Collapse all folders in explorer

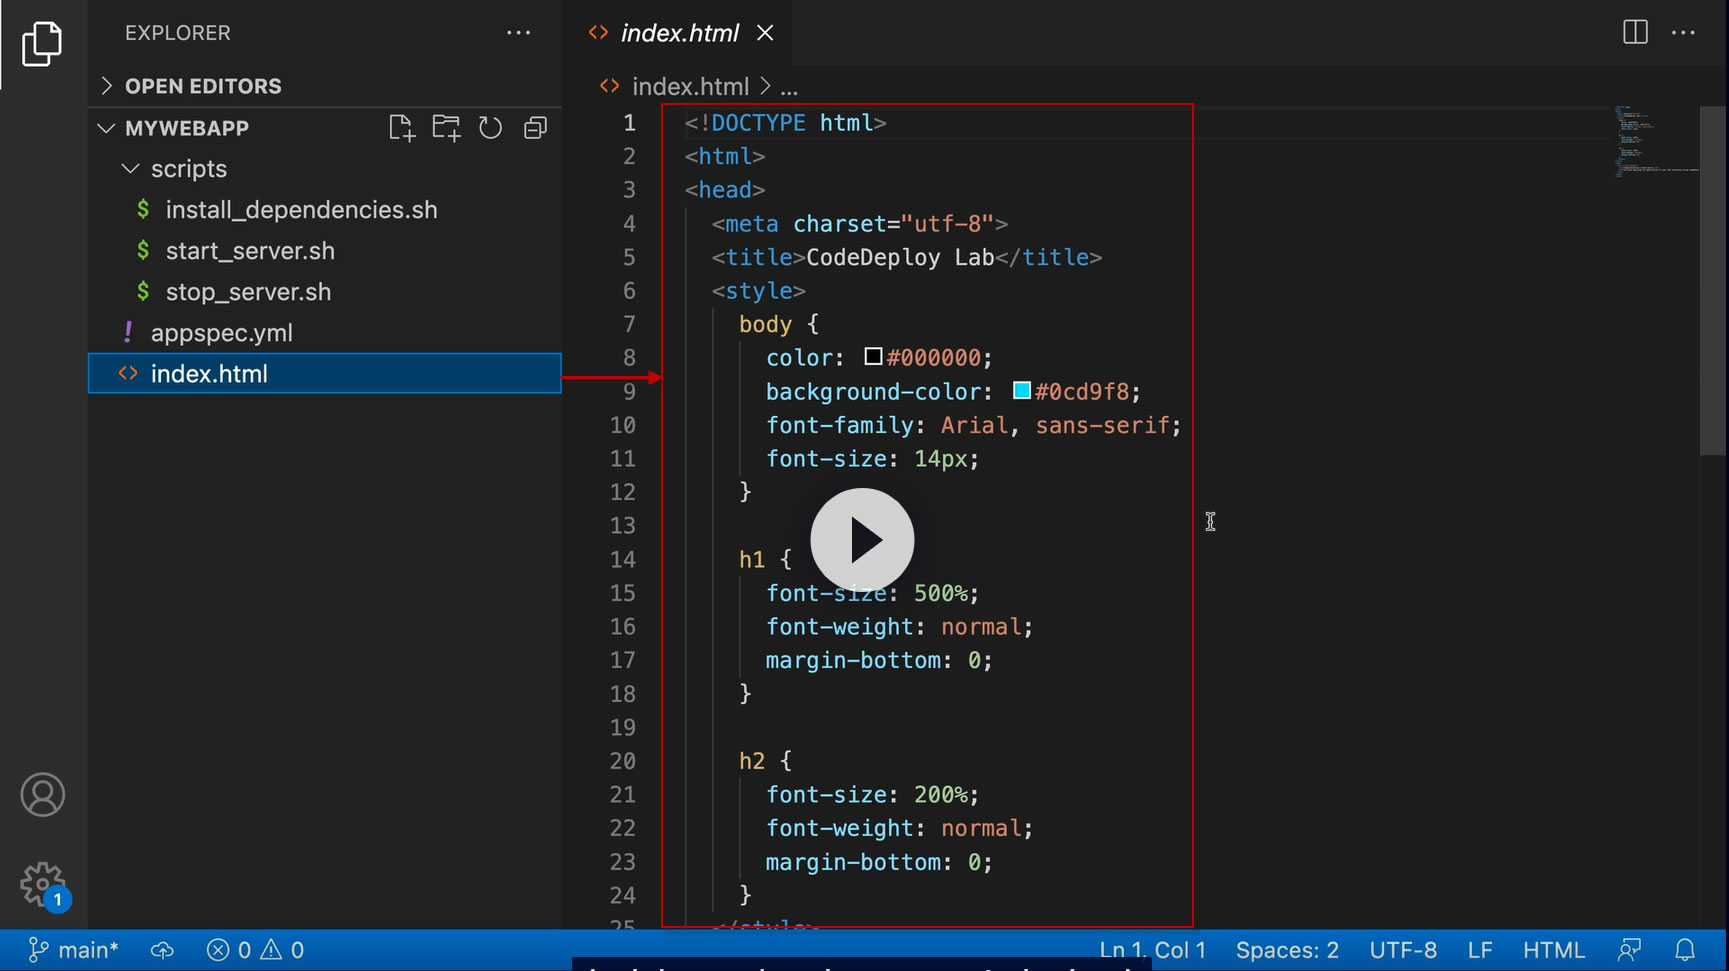pyautogui.click(x=535, y=128)
